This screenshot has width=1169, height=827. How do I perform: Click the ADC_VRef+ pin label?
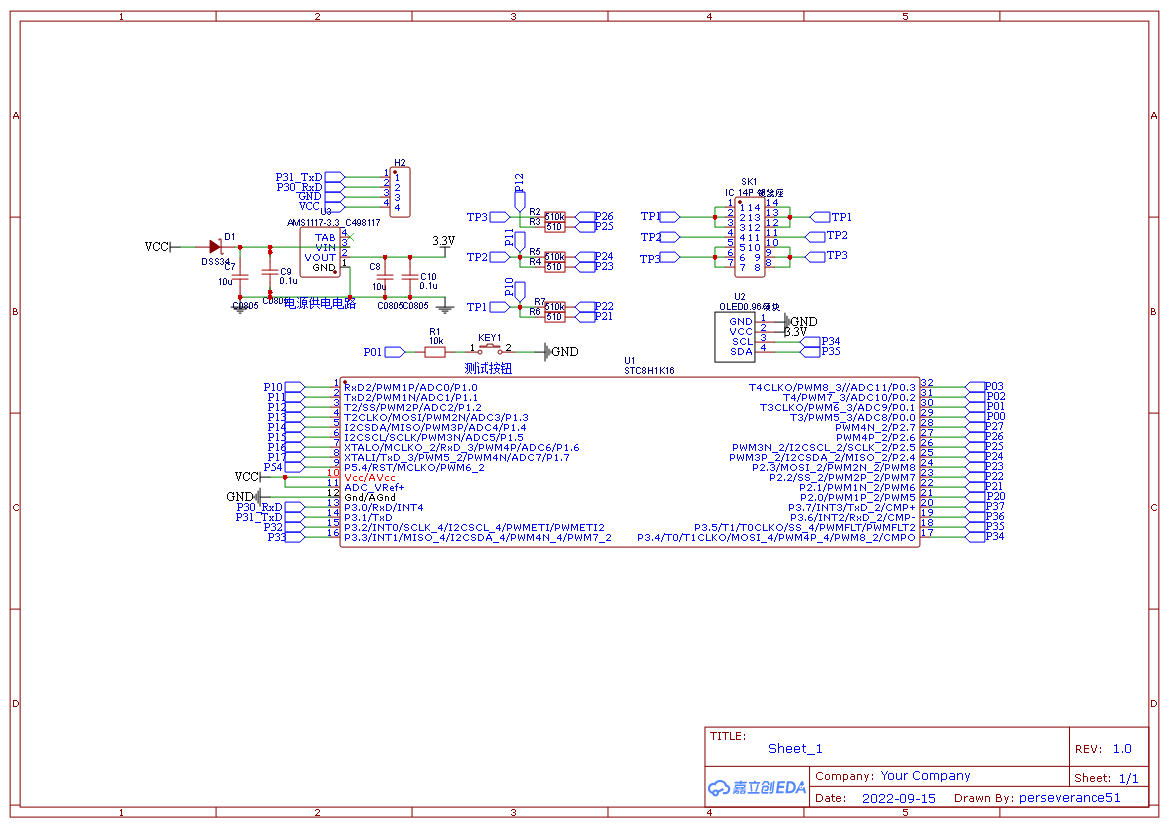pyautogui.click(x=374, y=487)
